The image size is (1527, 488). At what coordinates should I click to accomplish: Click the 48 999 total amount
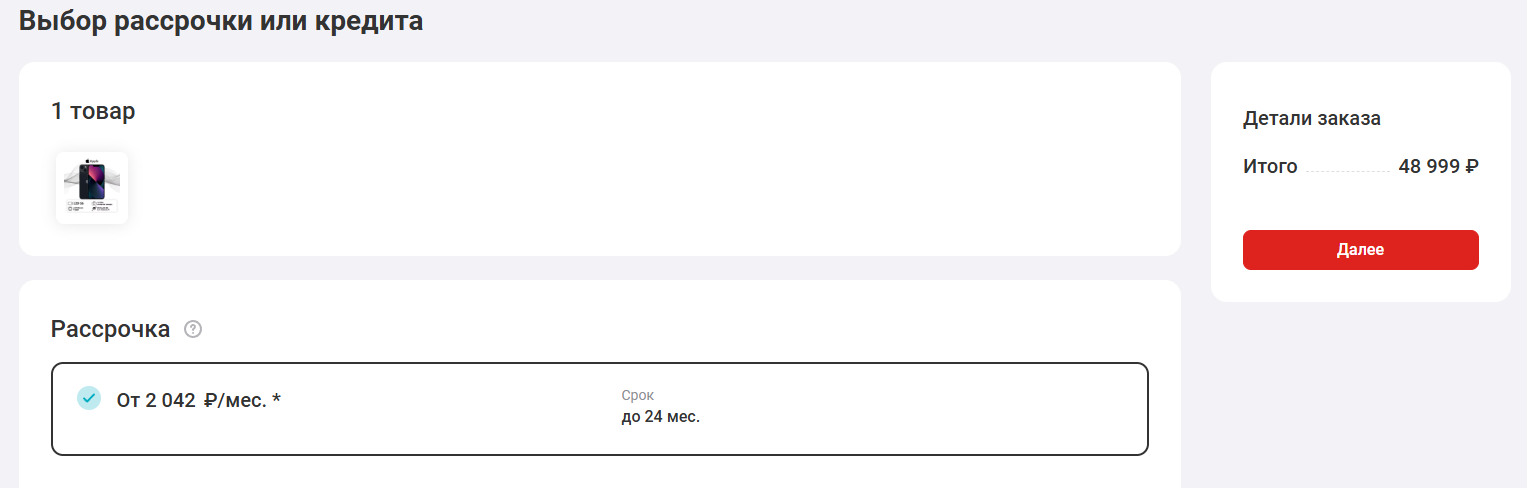point(1430,167)
